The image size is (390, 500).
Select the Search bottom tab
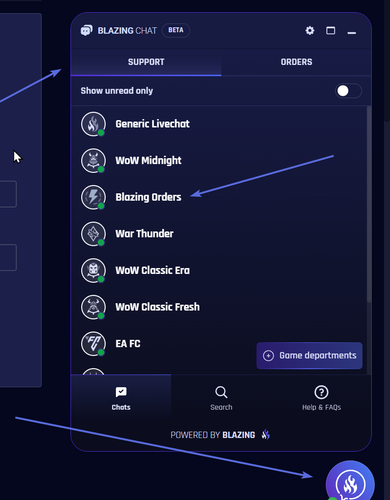[221, 398]
